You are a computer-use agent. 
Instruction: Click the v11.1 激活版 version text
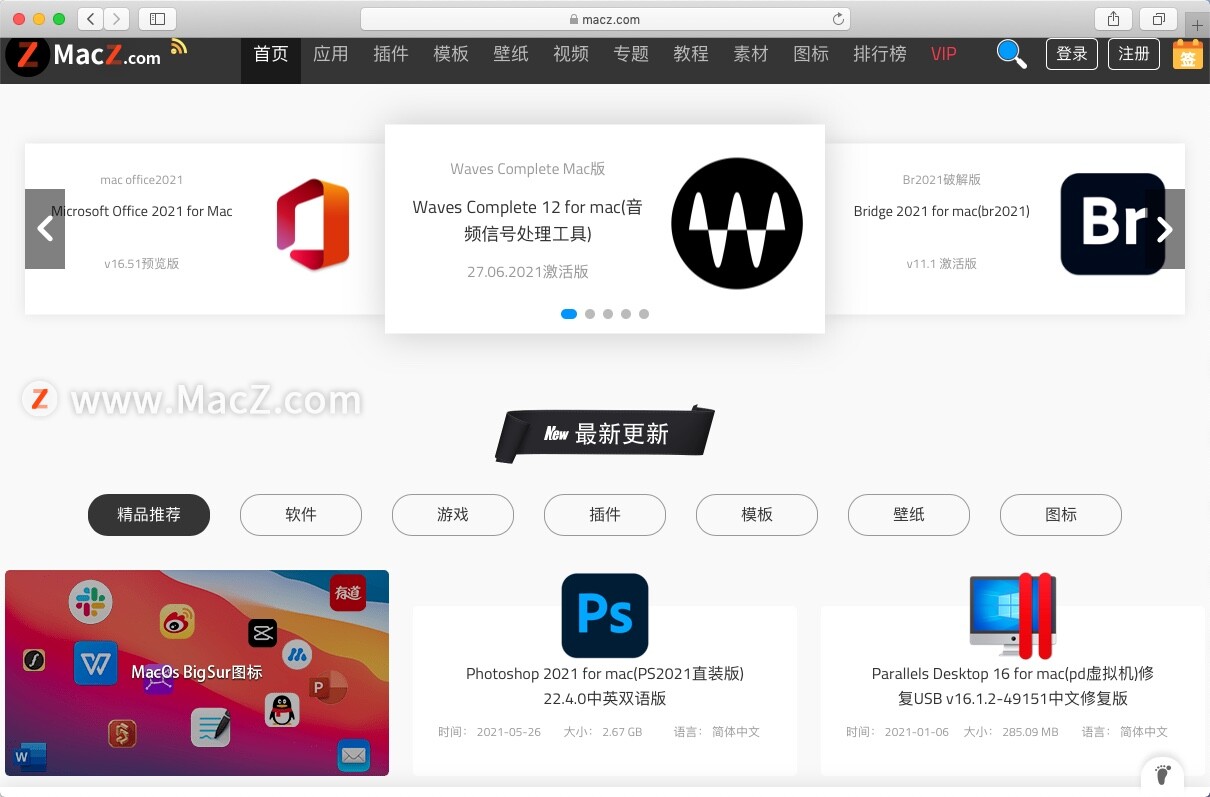(942, 264)
